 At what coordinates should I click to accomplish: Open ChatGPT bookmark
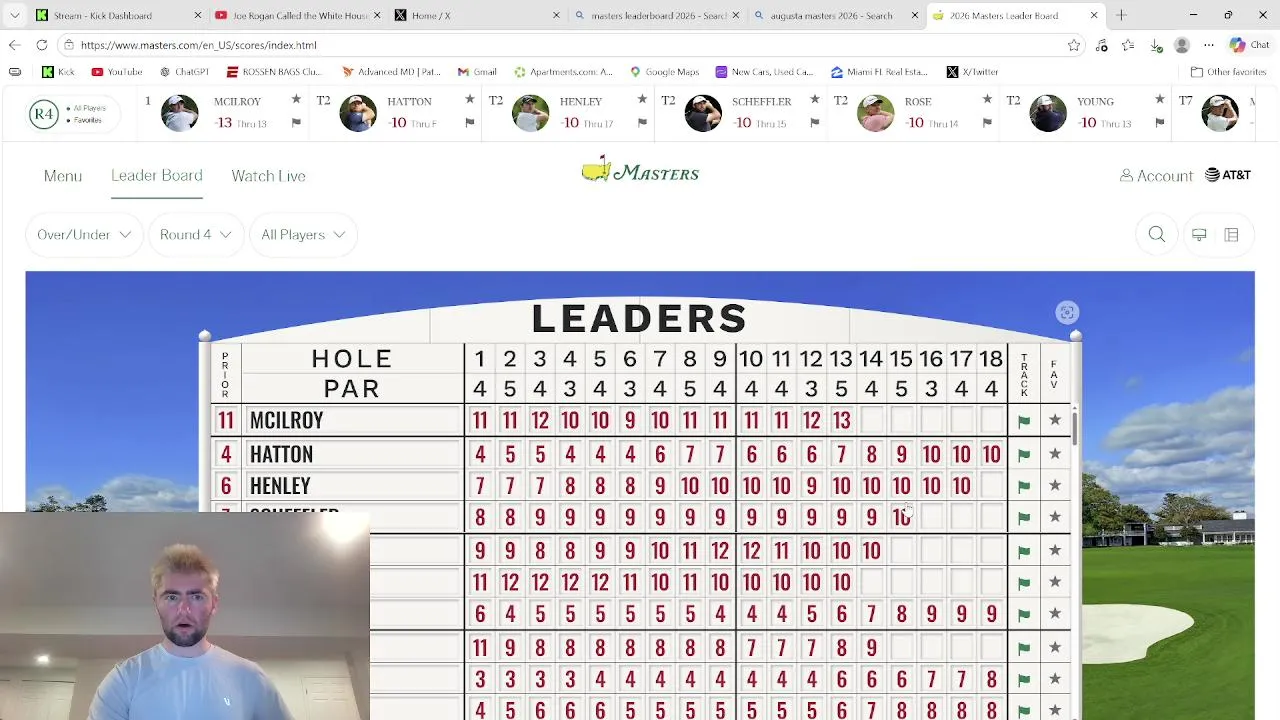pyautogui.click(x=183, y=72)
